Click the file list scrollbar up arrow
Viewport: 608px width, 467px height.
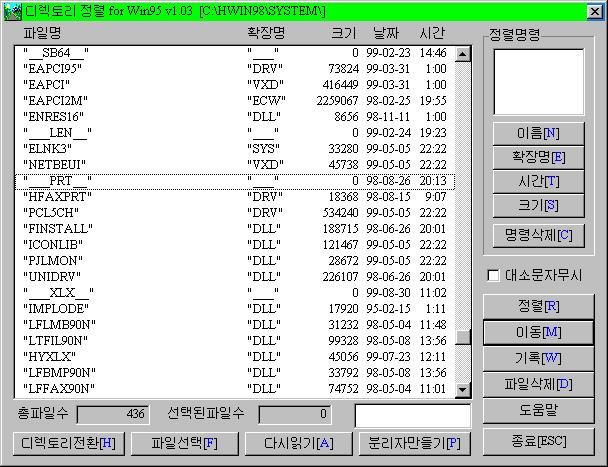pos(463,53)
